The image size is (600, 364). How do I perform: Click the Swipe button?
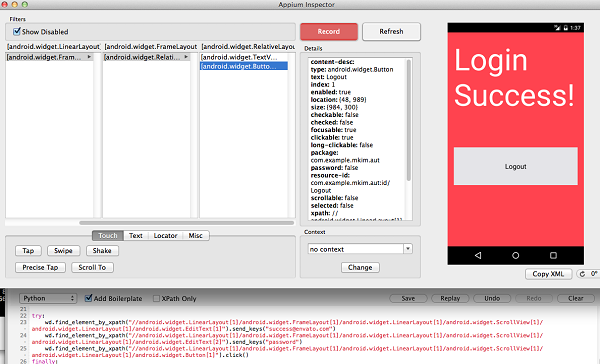(64, 251)
